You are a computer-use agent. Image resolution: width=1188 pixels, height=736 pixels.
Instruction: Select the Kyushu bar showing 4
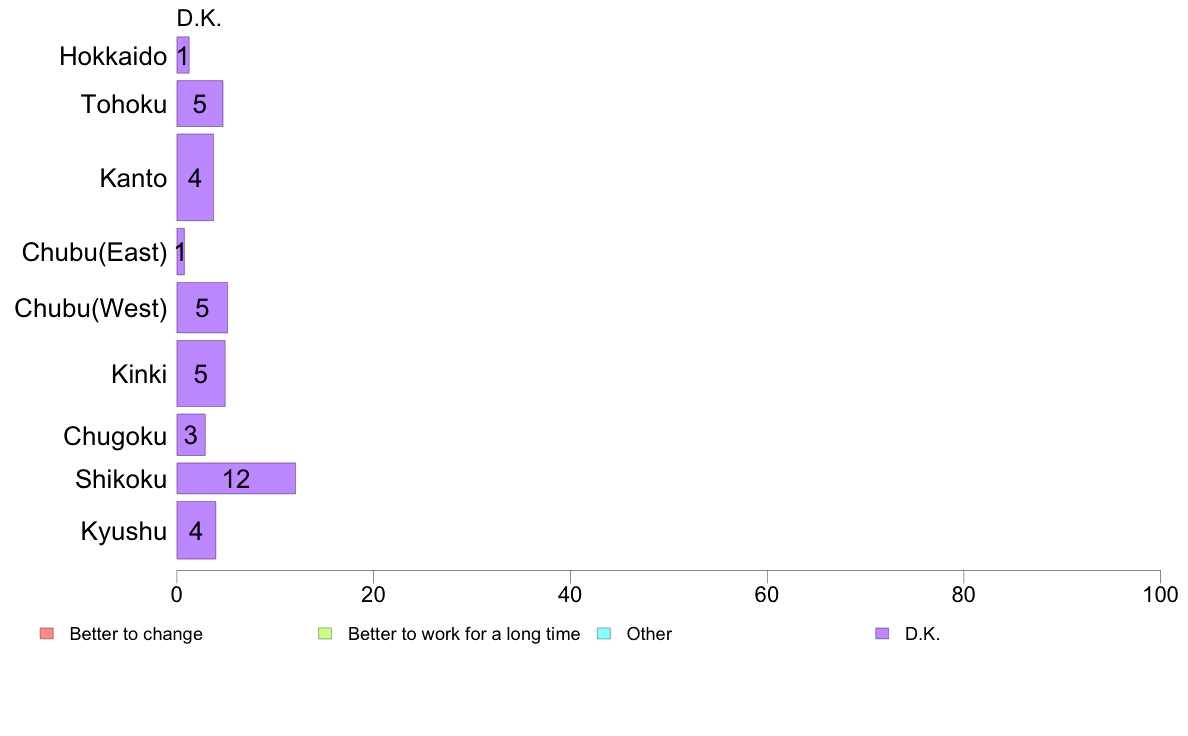pos(196,531)
